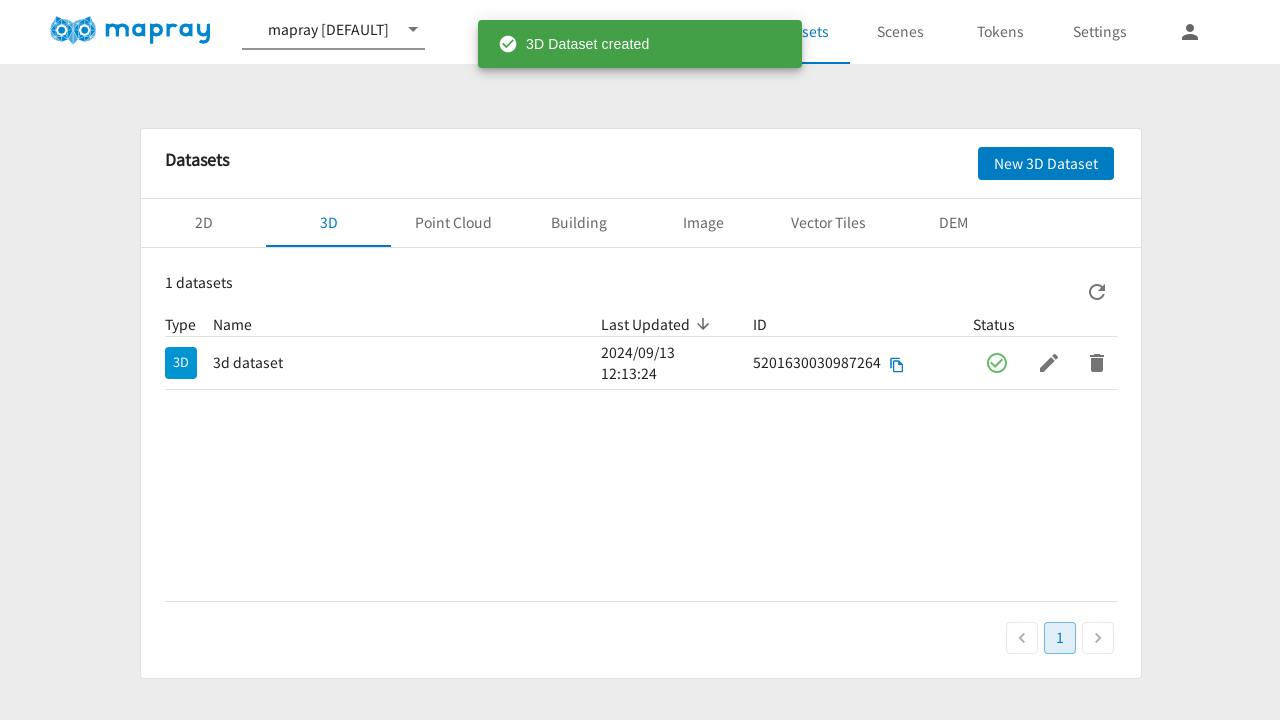Click the blue 3D type badge
This screenshot has height=720, width=1280.
[x=181, y=363]
